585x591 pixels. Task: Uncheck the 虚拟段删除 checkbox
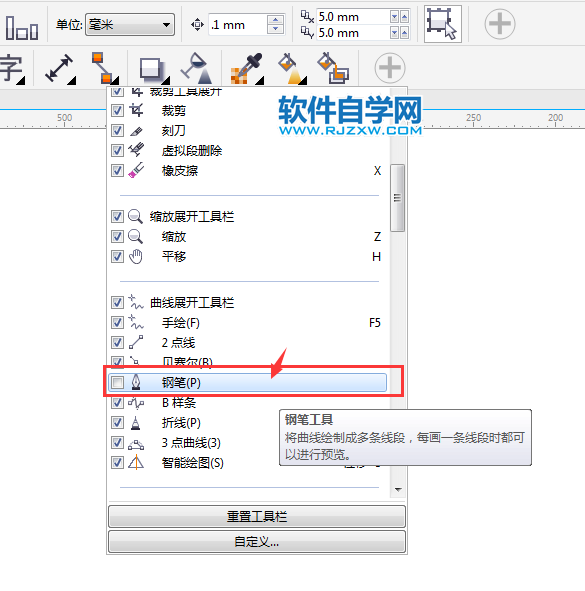coord(117,150)
